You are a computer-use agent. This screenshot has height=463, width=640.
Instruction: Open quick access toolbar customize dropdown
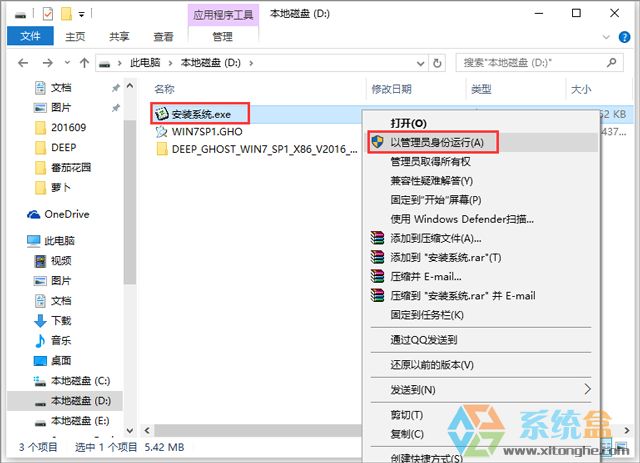tap(81, 15)
